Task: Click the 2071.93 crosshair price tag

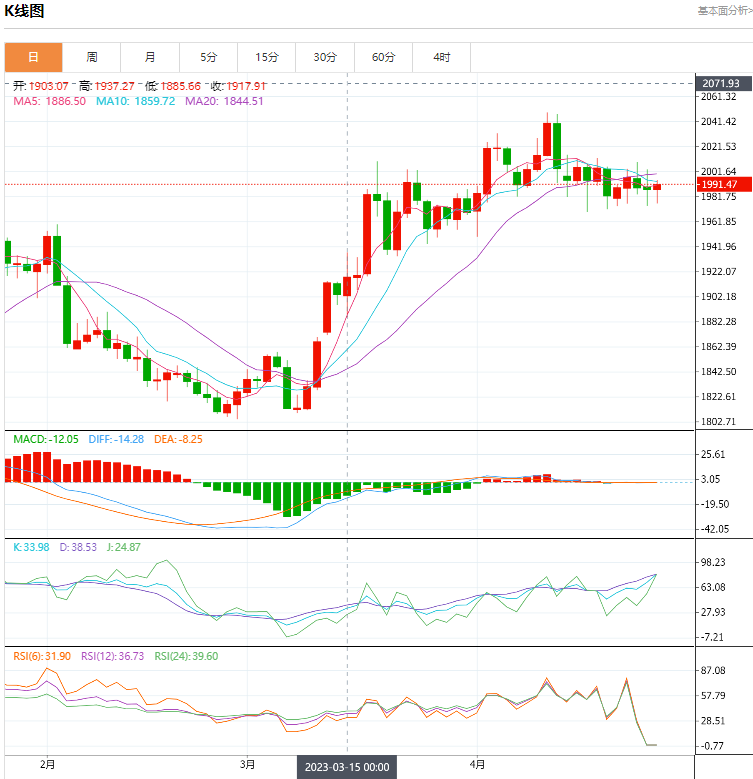Action: tap(724, 83)
